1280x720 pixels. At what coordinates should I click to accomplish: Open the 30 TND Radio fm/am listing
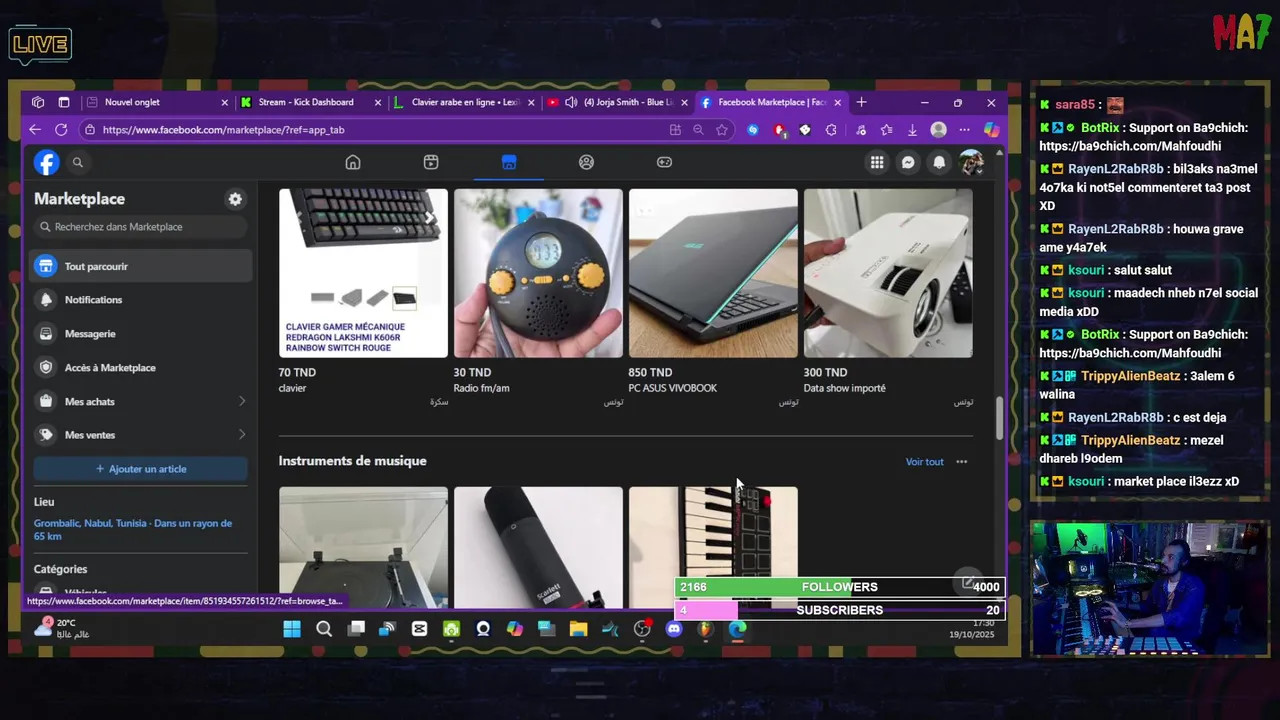538,273
